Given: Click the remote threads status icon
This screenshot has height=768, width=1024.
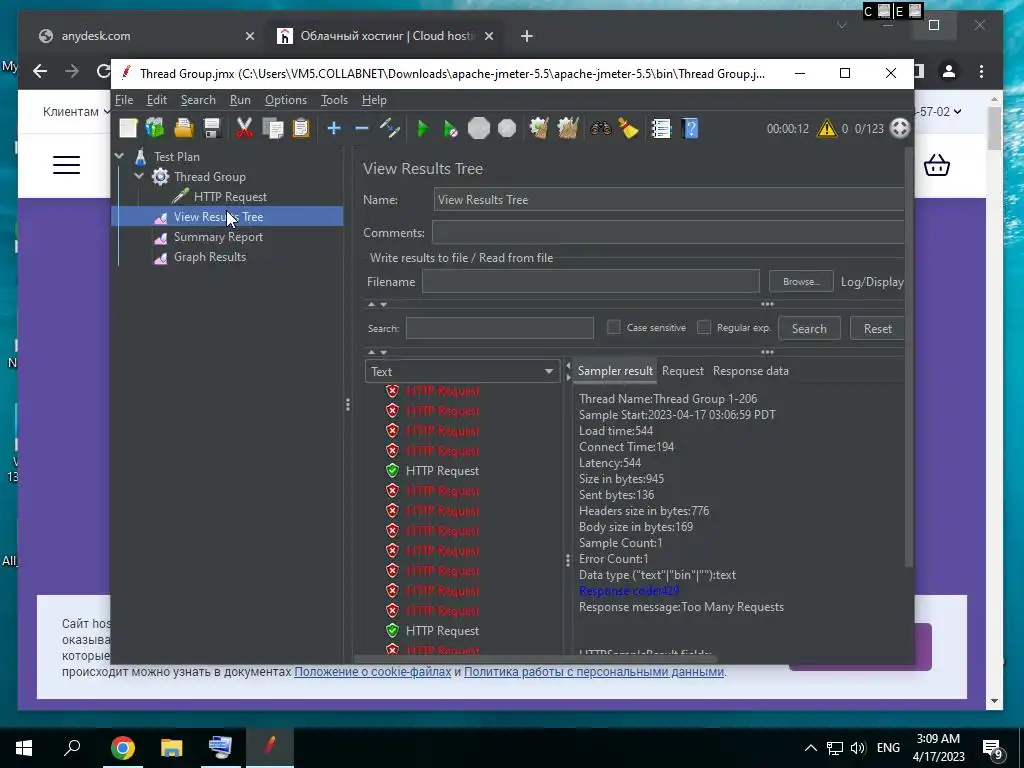Looking at the screenshot, I should tap(900, 128).
